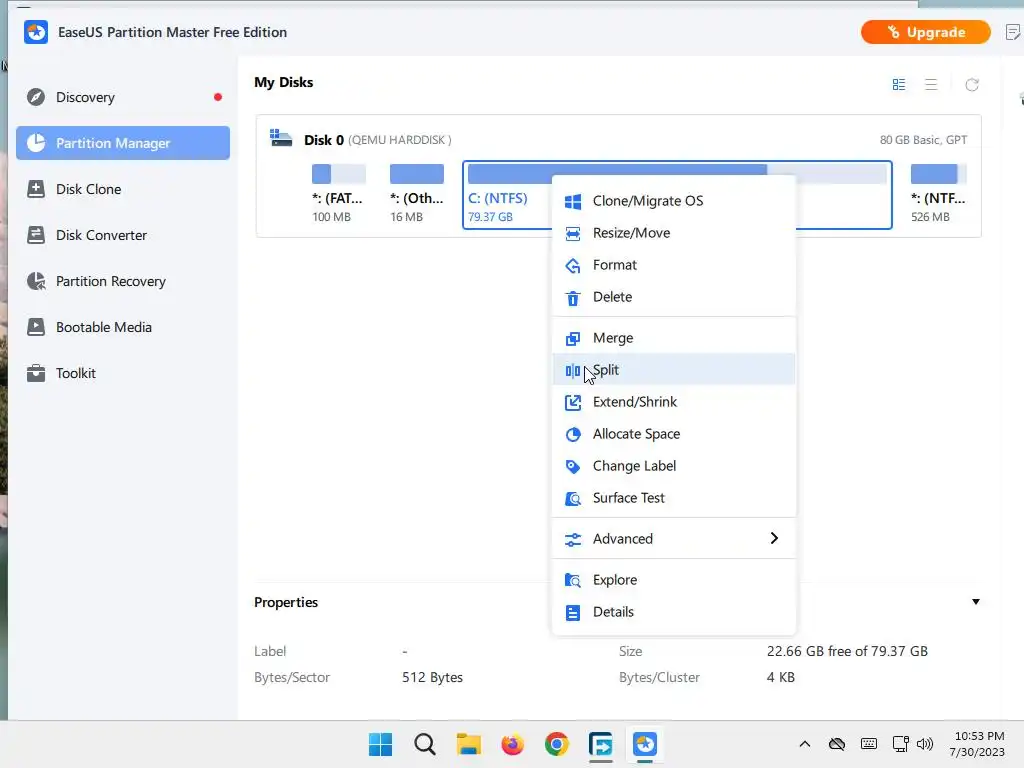Click the Allocate Space pie icon
The width and height of the screenshot is (1024, 768).
tap(573, 434)
